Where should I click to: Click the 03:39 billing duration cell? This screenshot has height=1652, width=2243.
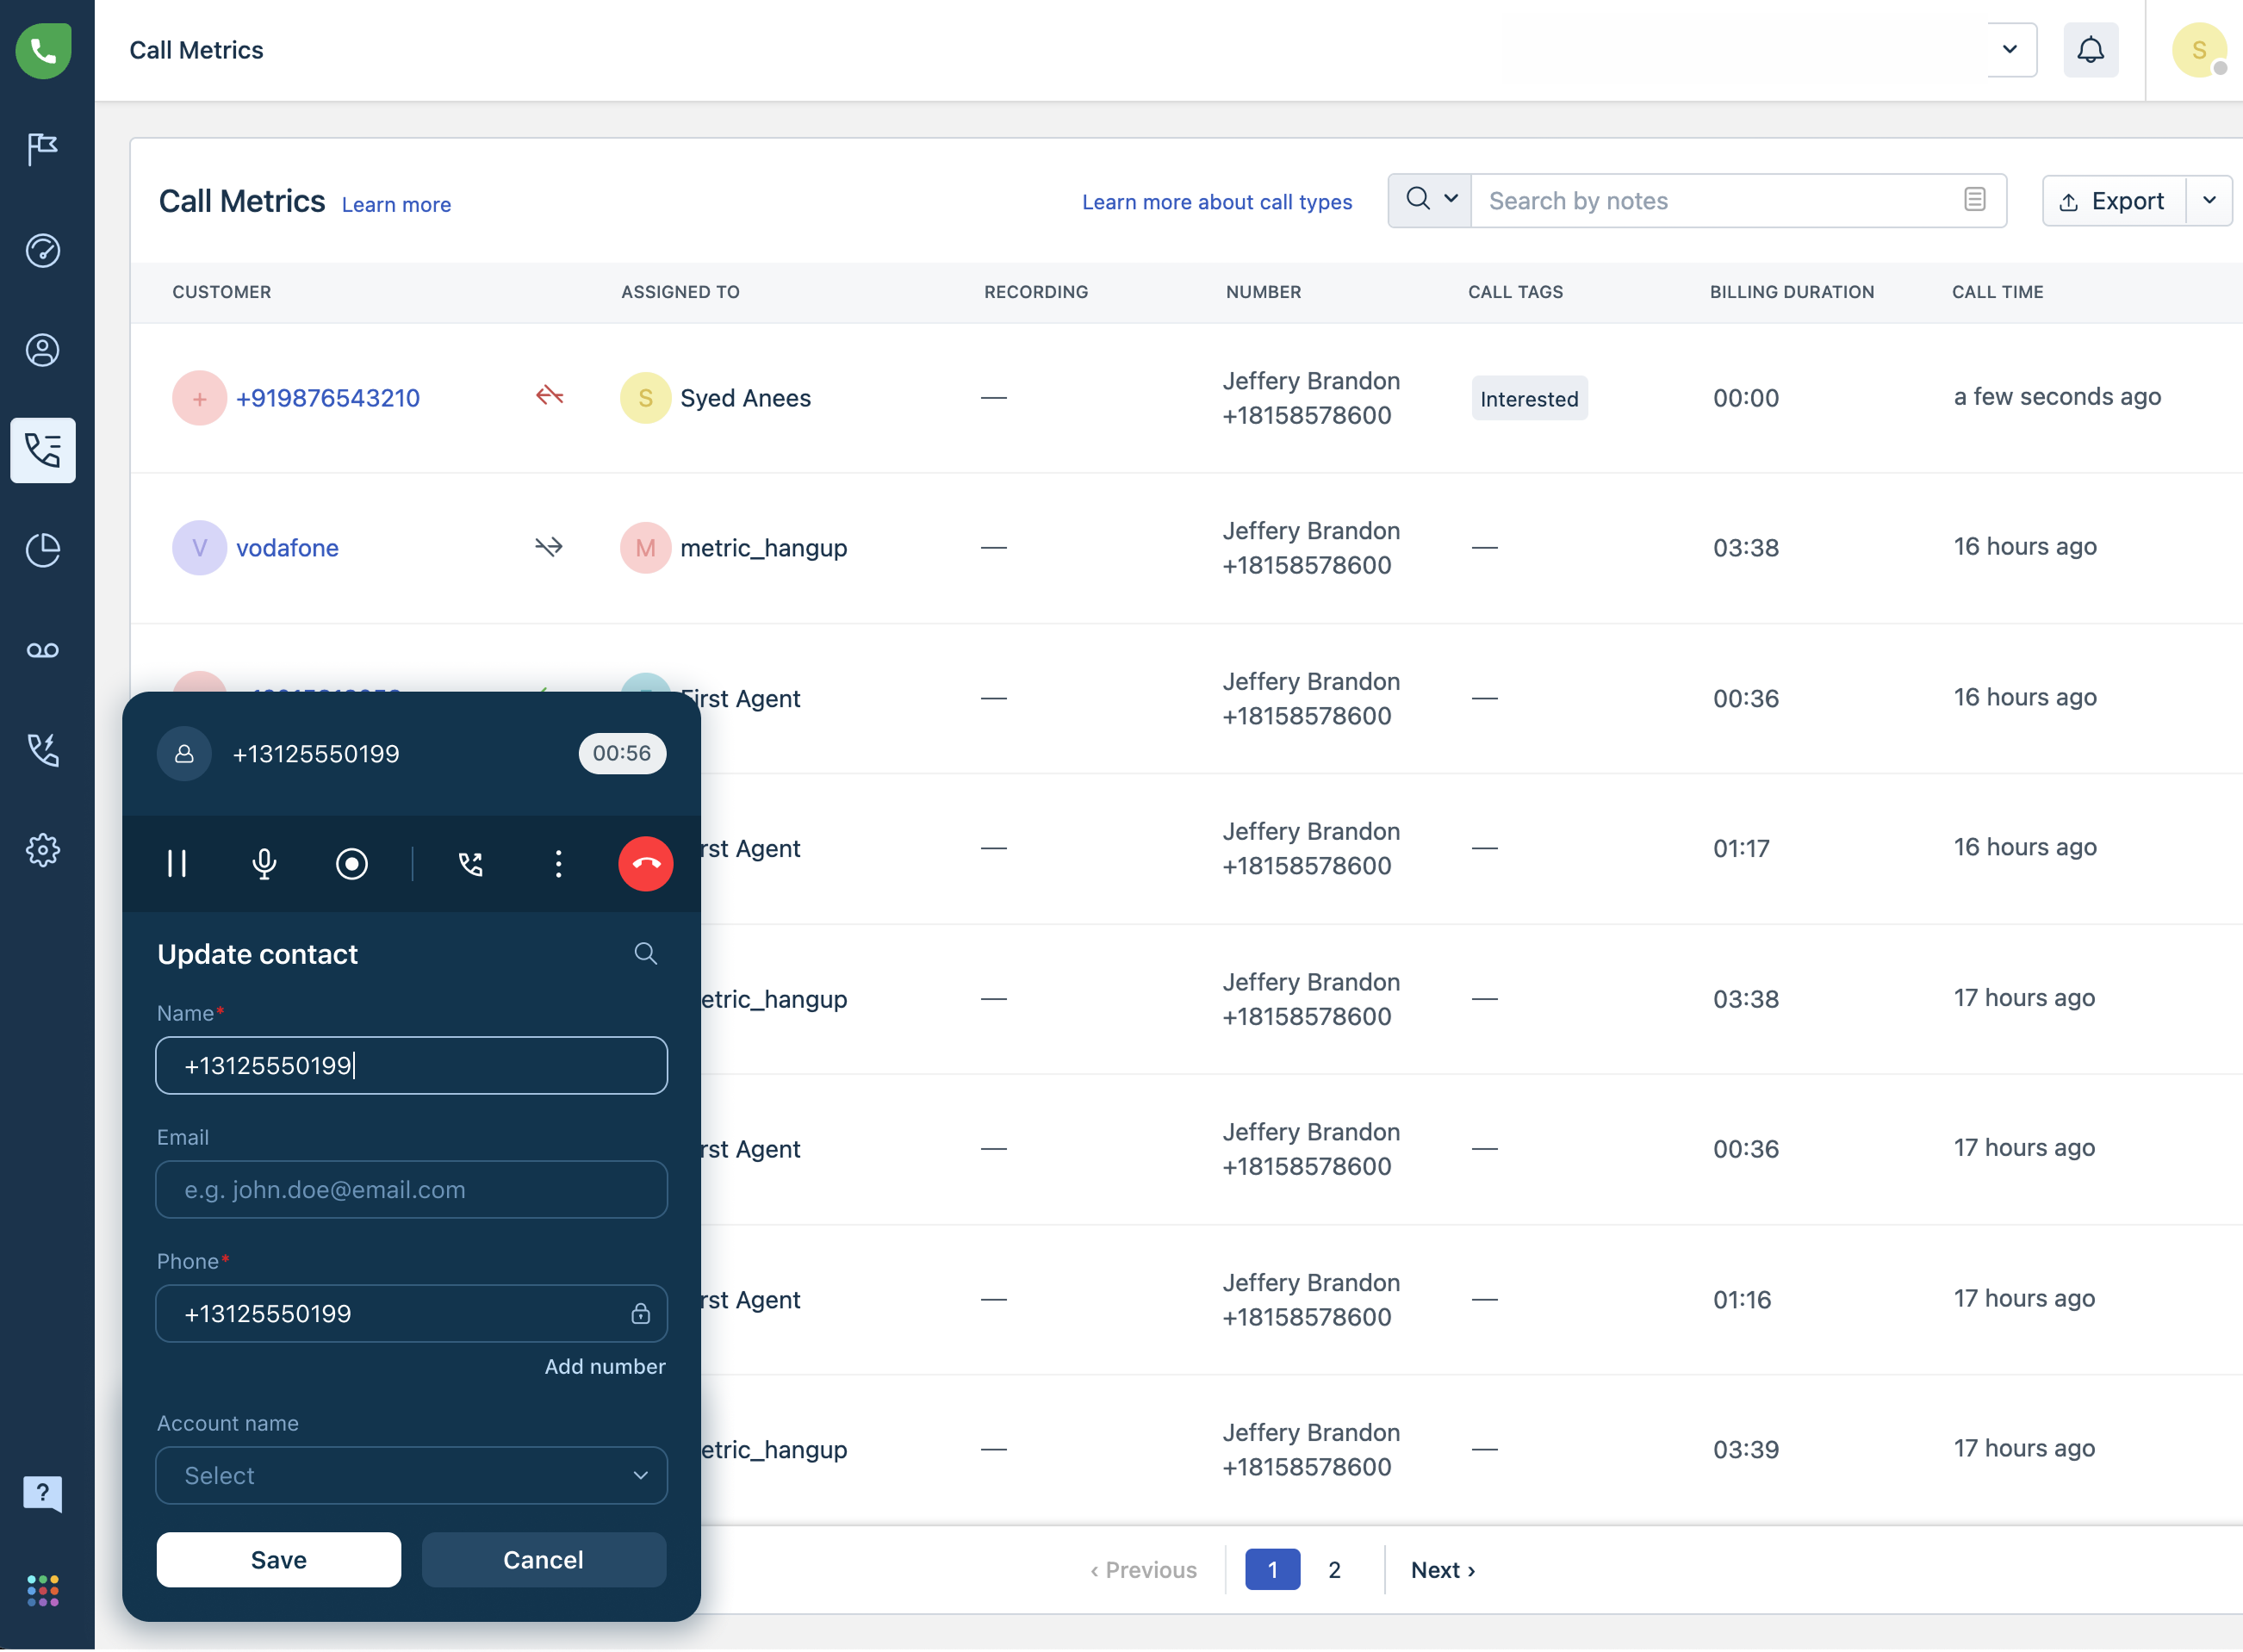pyautogui.click(x=1746, y=1449)
